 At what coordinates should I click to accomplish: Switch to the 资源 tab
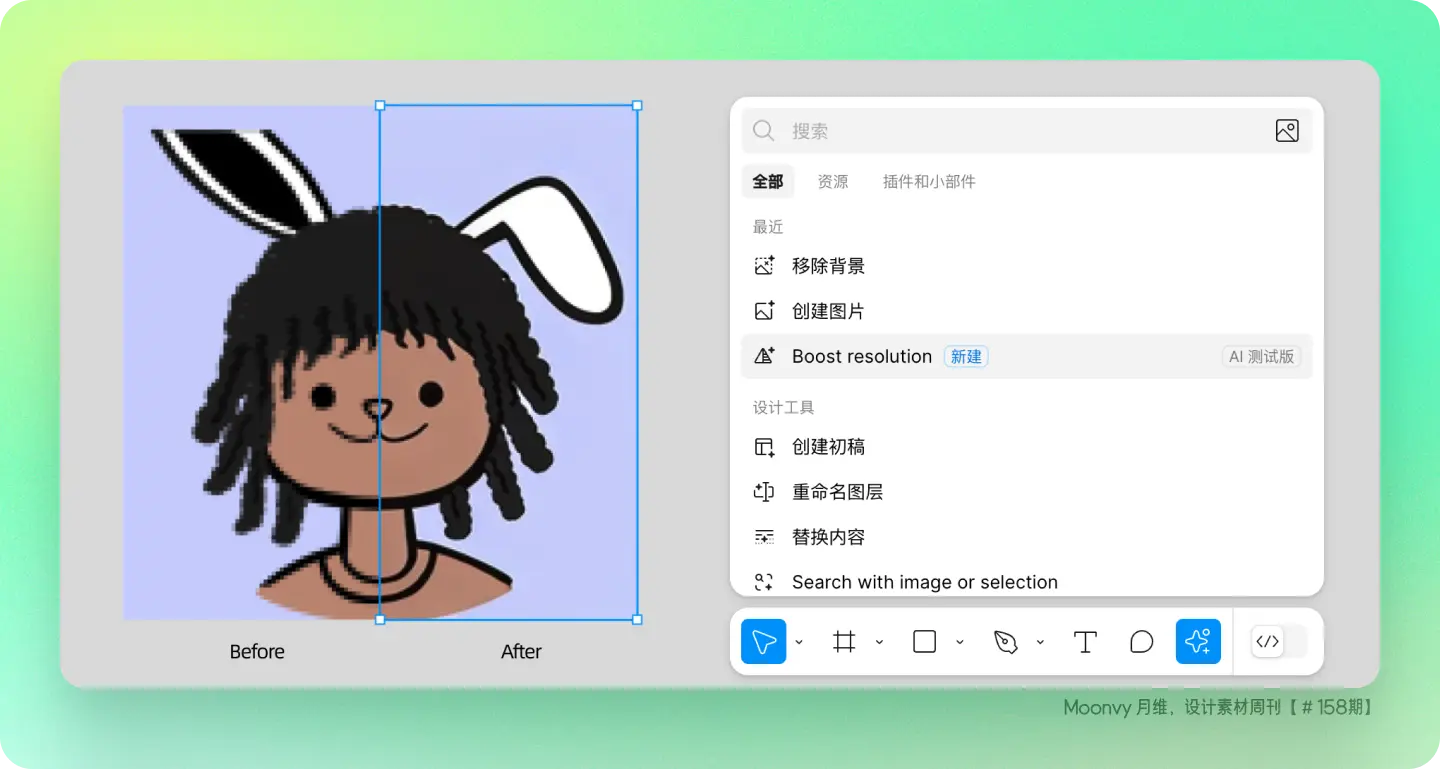832,182
